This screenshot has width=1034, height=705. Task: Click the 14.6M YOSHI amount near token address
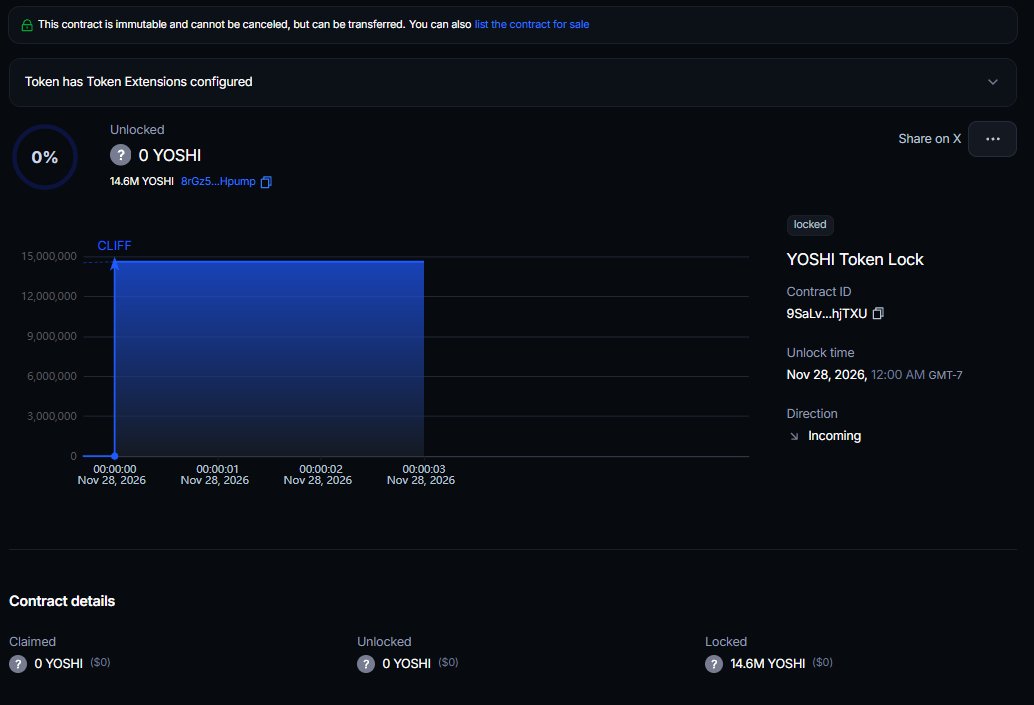pyautogui.click(x=142, y=181)
